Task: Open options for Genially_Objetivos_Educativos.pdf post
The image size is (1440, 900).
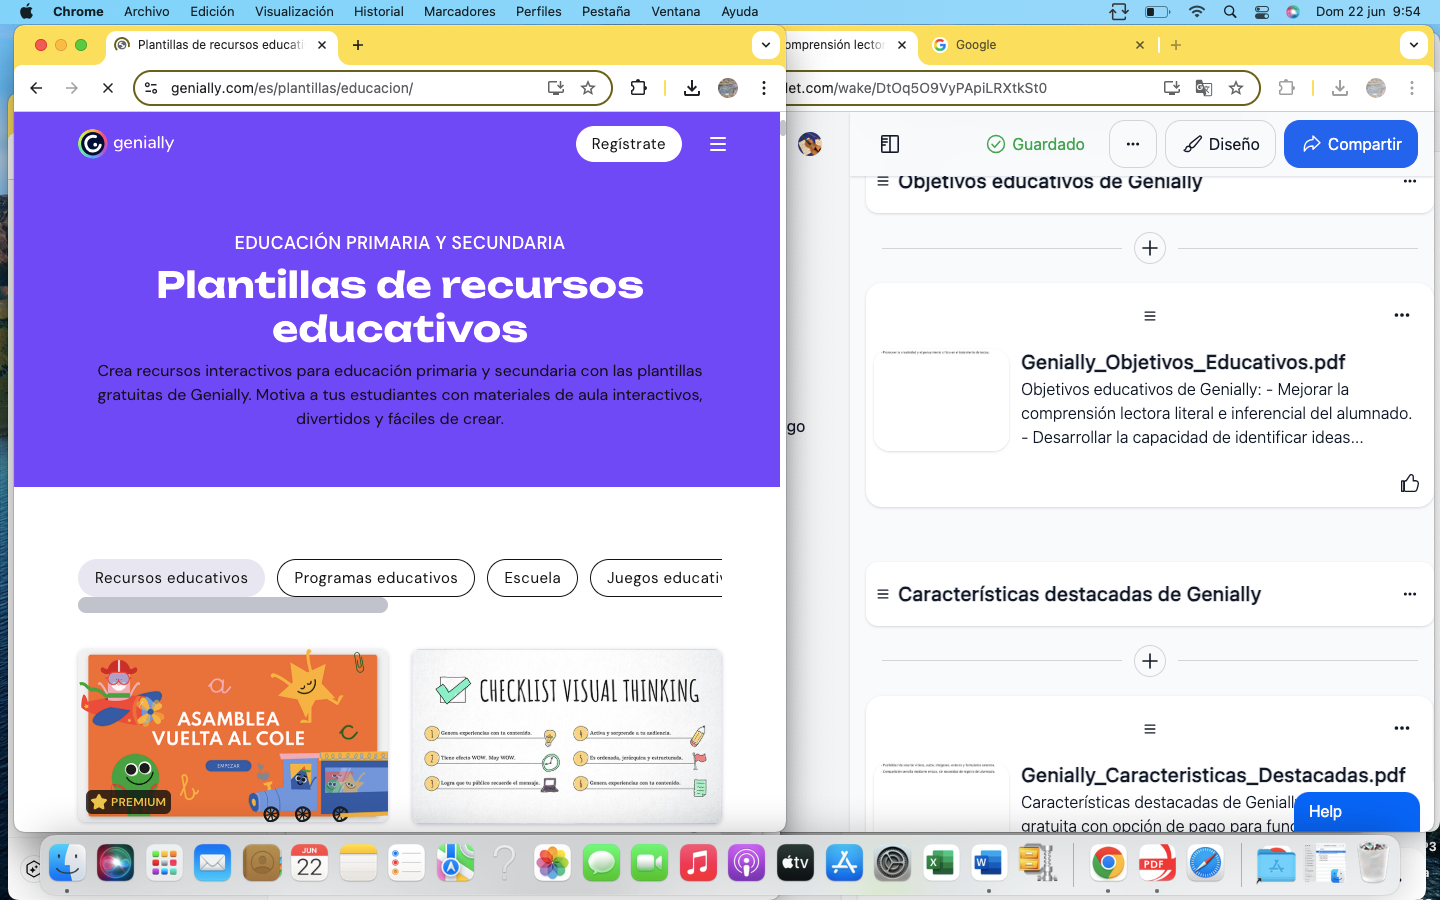Action: pyautogui.click(x=1402, y=315)
